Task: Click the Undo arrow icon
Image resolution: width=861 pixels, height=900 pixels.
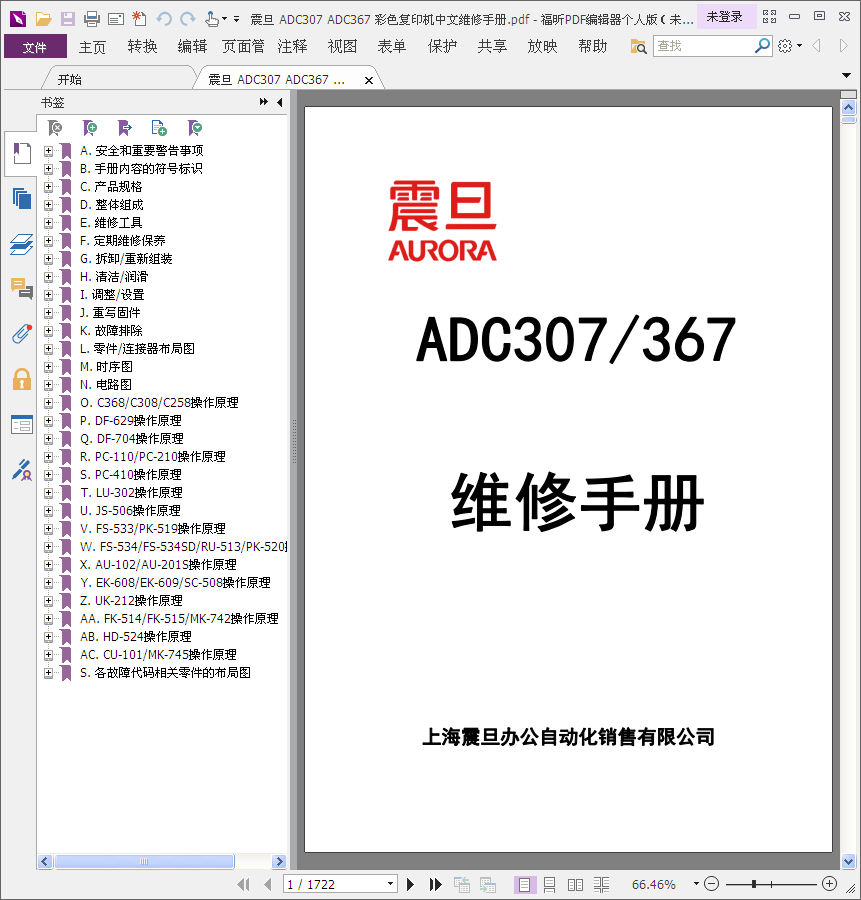Action: [164, 19]
